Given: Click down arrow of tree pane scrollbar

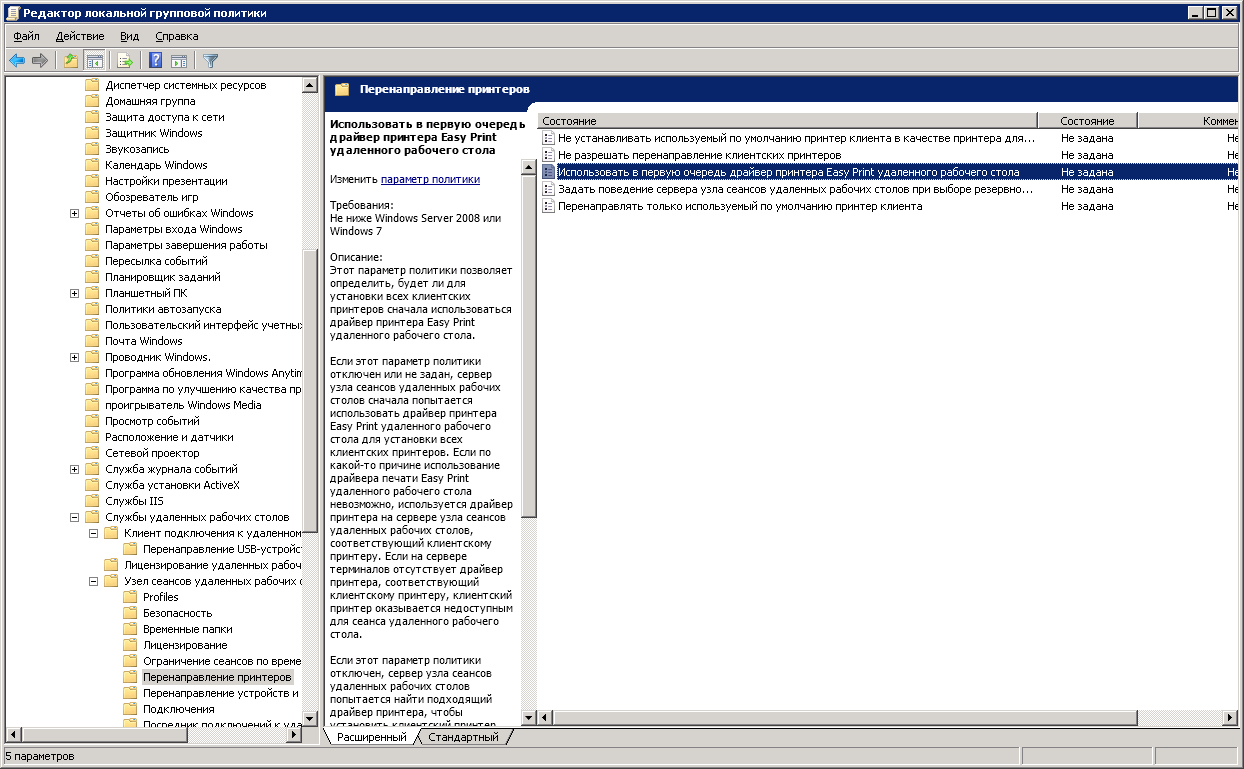Looking at the screenshot, I should coord(310,719).
